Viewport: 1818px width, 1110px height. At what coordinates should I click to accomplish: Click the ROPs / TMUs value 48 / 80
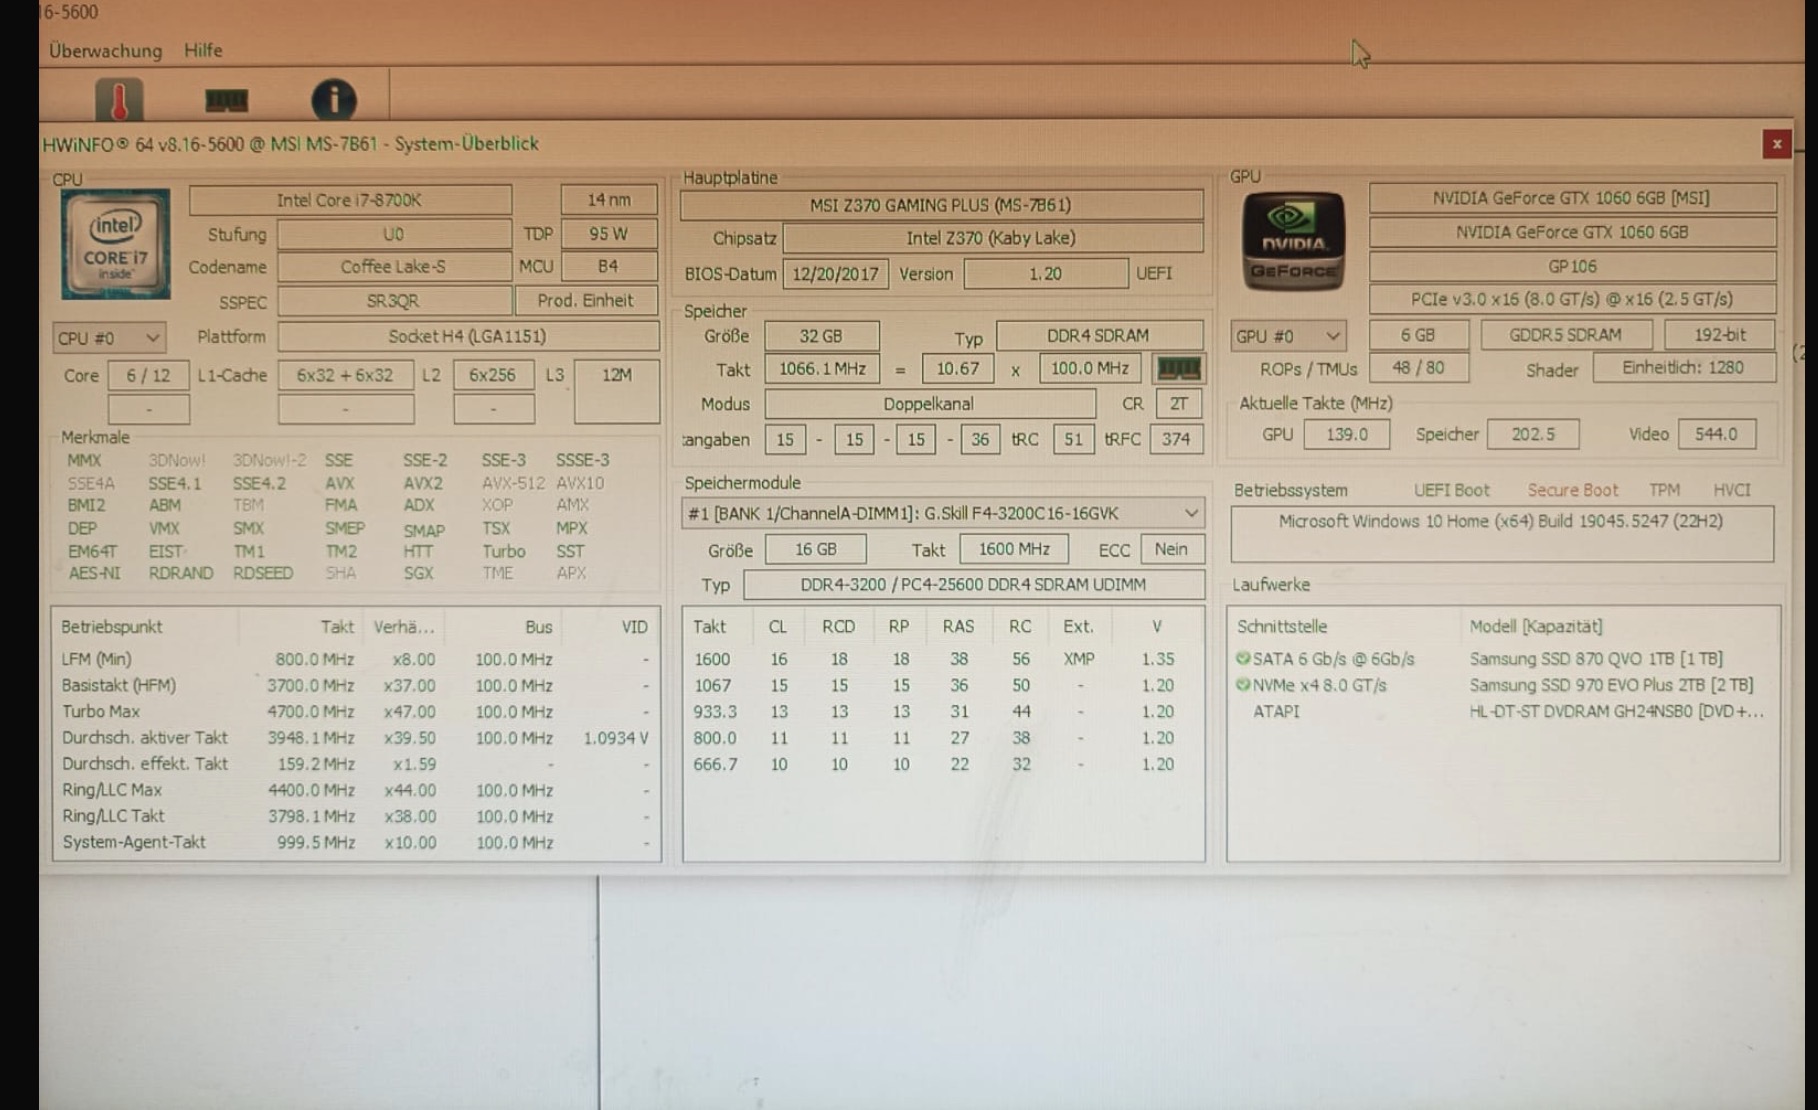(1419, 368)
